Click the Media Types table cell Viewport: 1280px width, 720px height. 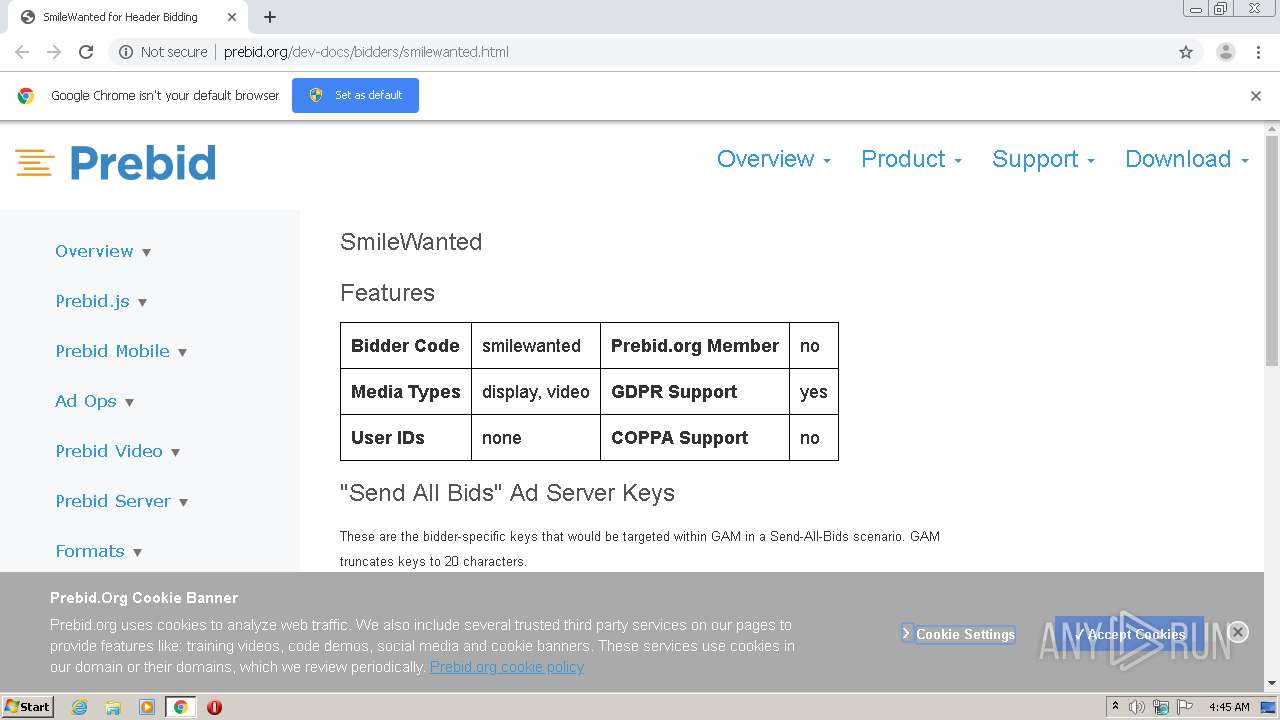(x=405, y=392)
